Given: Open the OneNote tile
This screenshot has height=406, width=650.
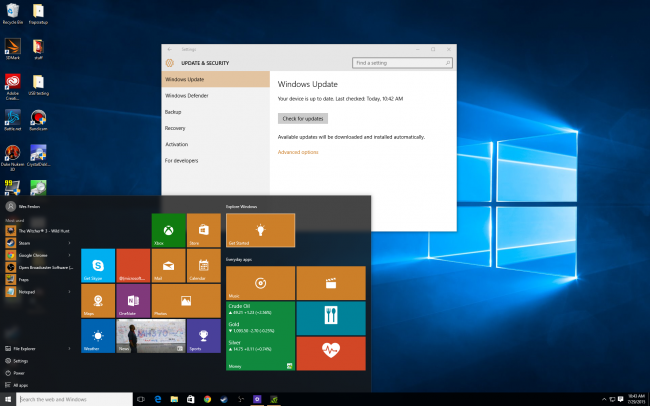Looking at the screenshot, I should click(132, 299).
